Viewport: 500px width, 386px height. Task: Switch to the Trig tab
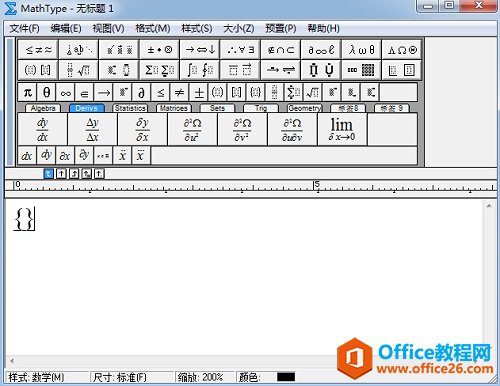coord(261,108)
